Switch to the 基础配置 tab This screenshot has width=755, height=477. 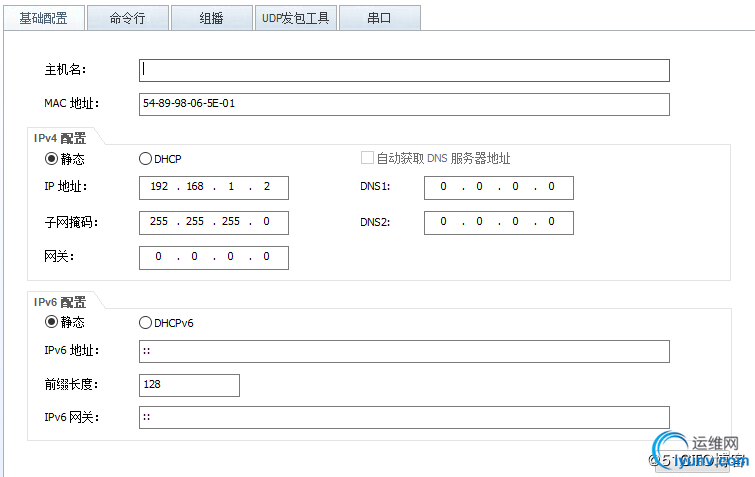coord(44,18)
